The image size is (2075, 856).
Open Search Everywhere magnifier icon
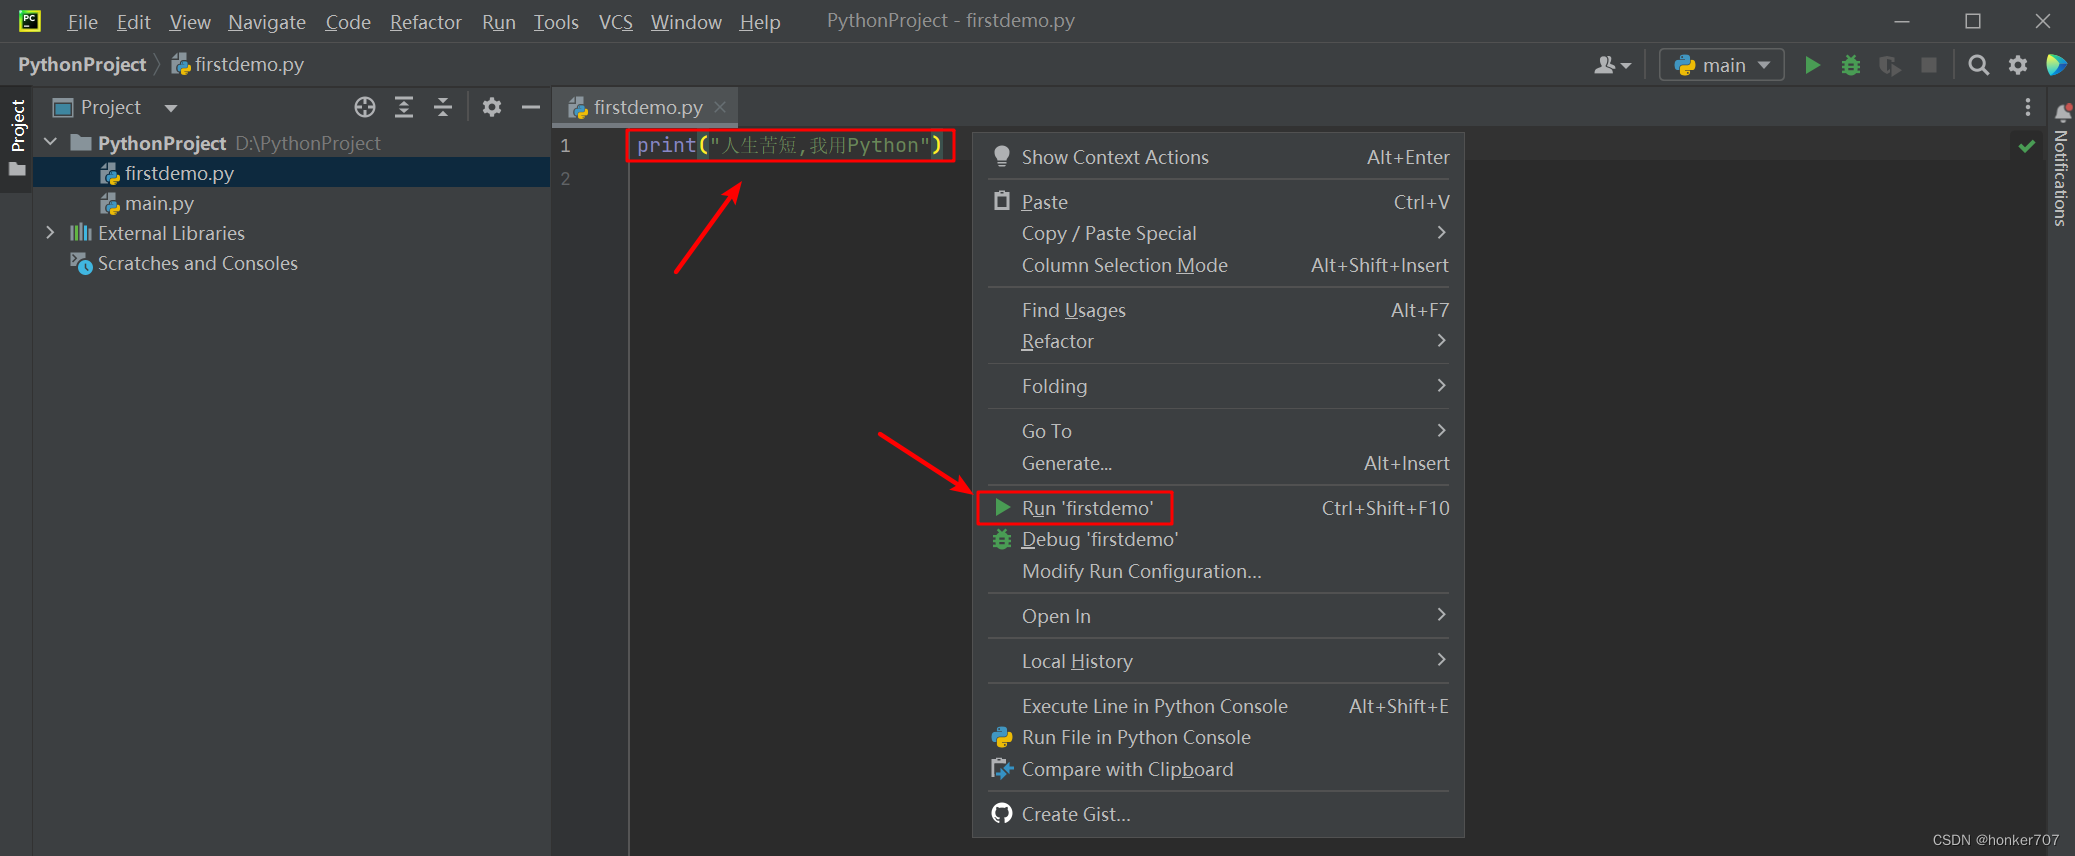click(1978, 65)
